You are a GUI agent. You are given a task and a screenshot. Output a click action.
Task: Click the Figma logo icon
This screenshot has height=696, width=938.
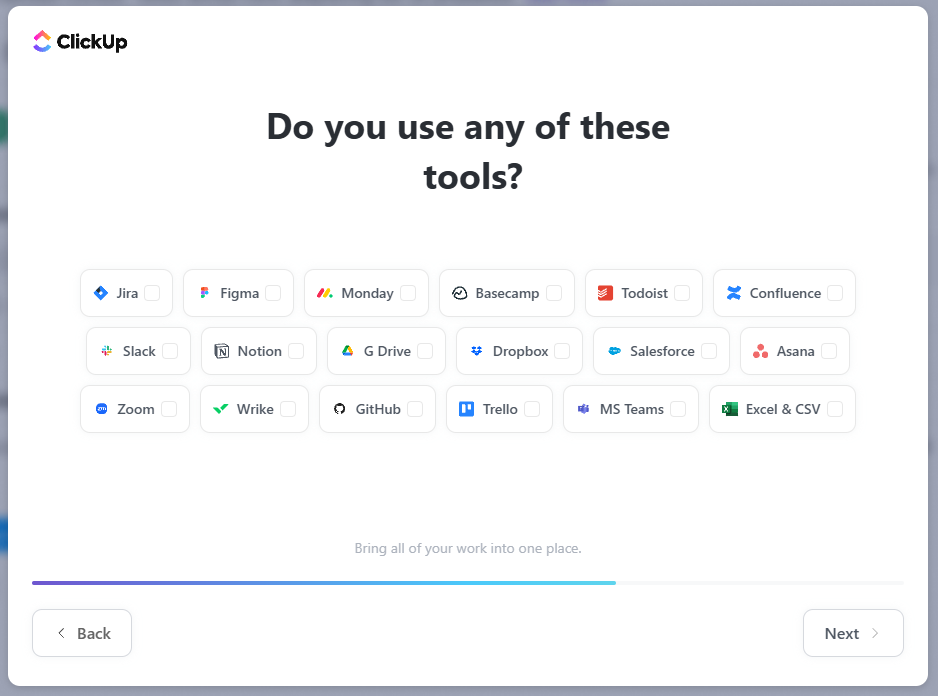click(x=205, y=293)
